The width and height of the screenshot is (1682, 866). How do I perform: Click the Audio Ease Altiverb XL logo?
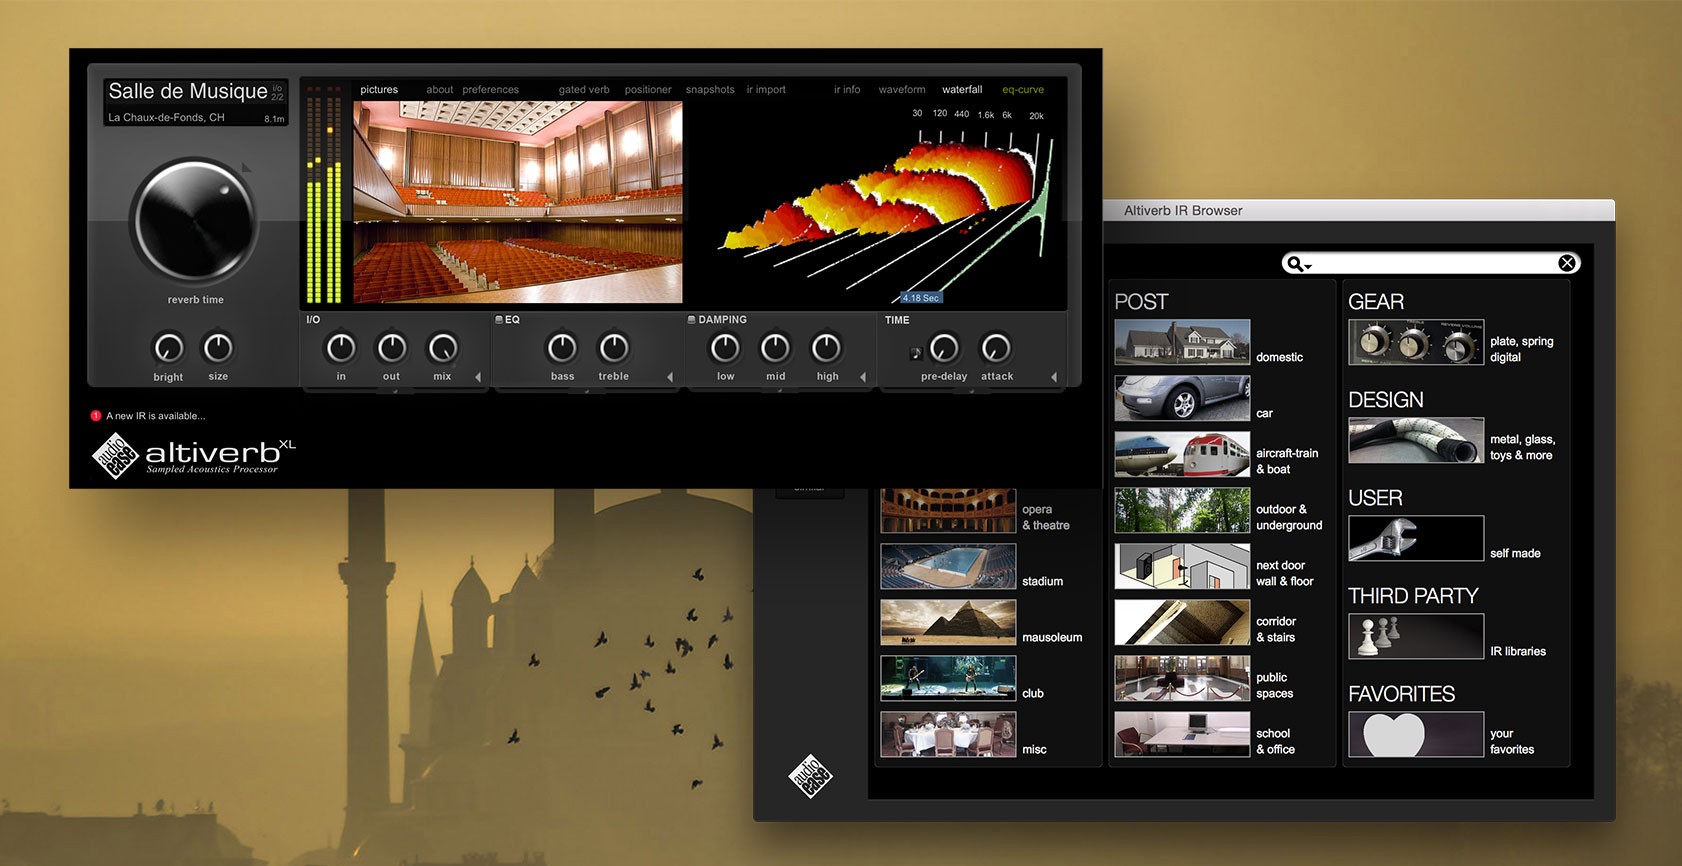pyautogui.click(x=194, y=455)
